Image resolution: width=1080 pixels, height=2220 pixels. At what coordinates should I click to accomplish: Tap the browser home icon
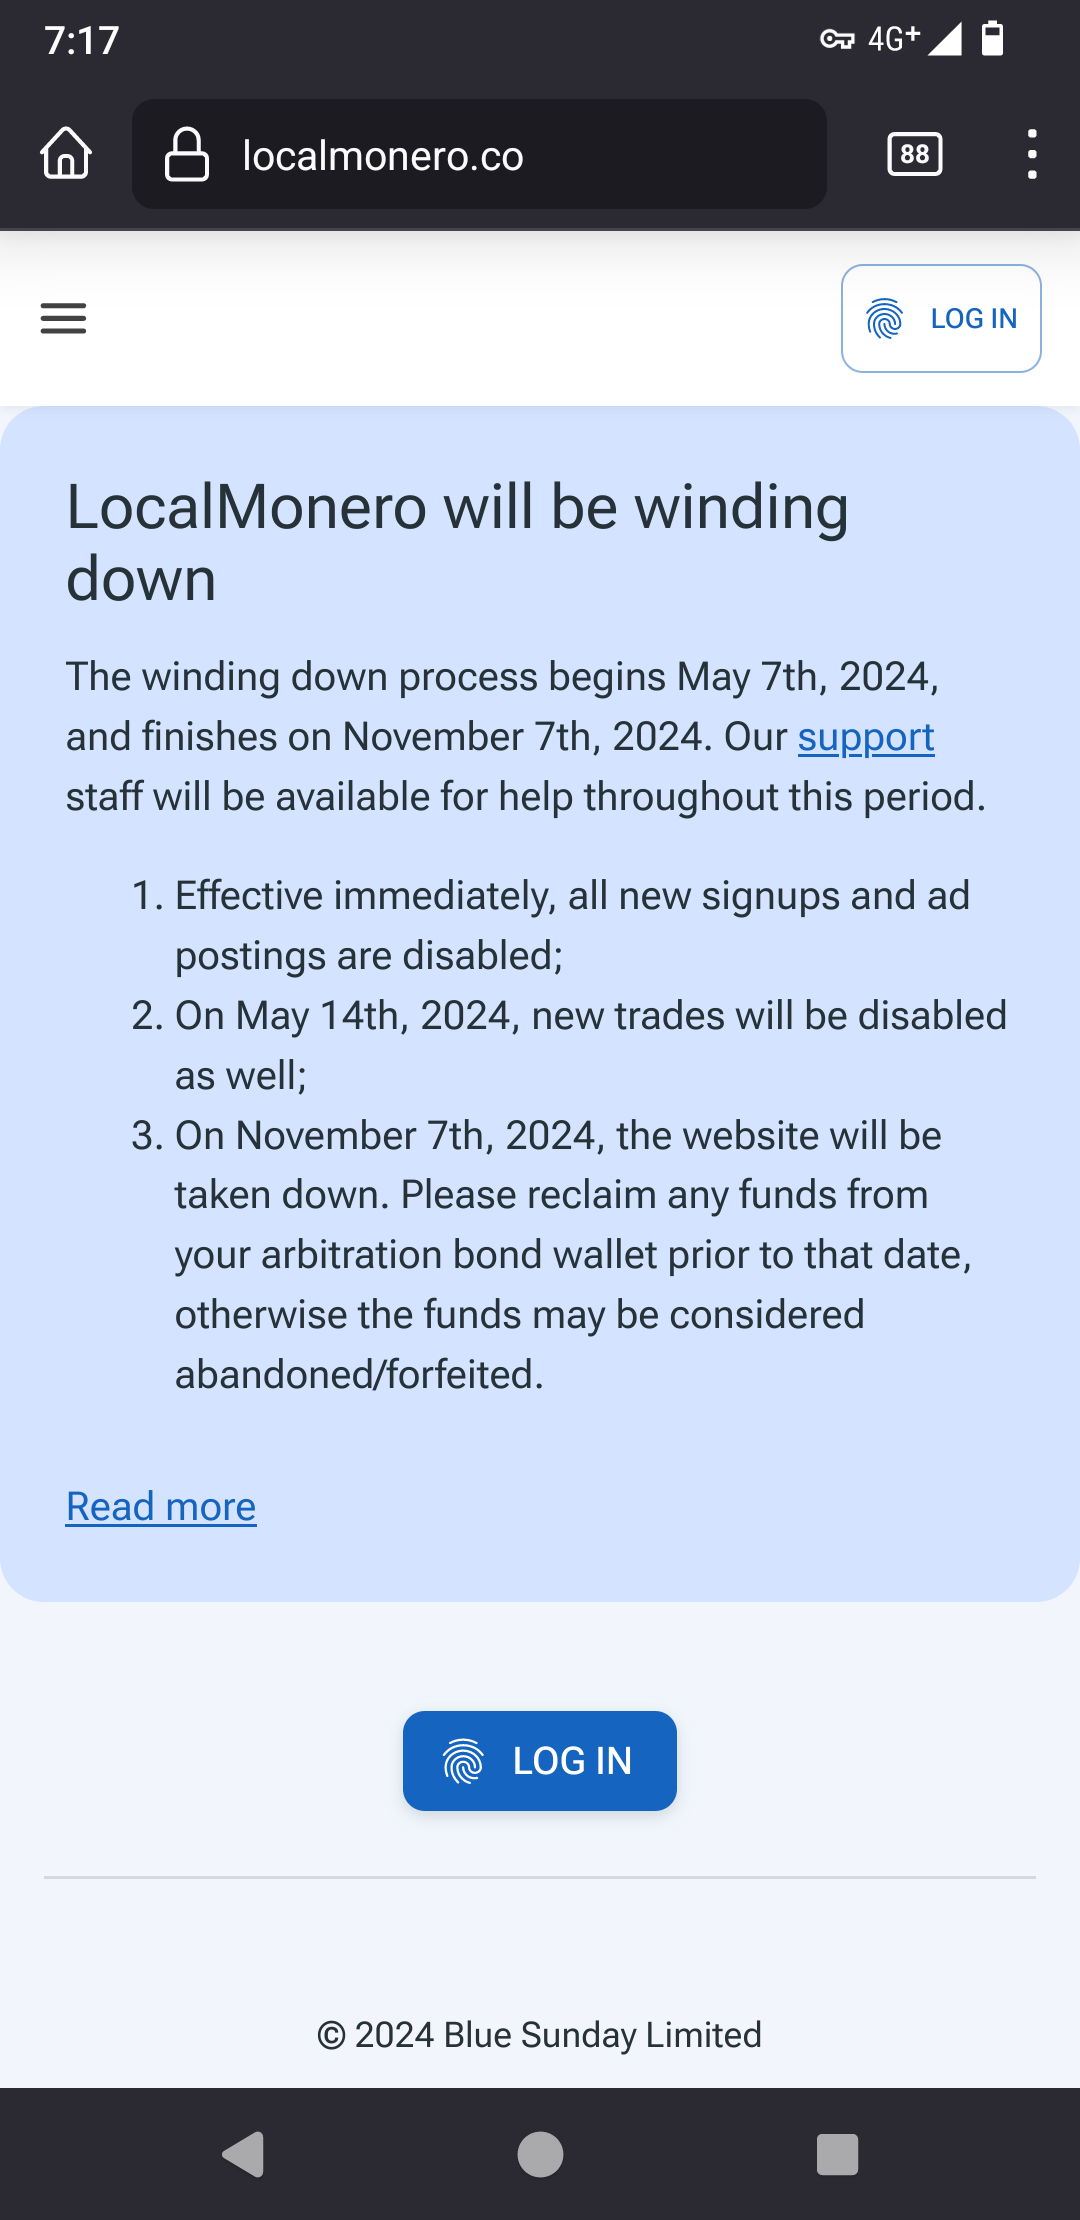tap(66, 154)
